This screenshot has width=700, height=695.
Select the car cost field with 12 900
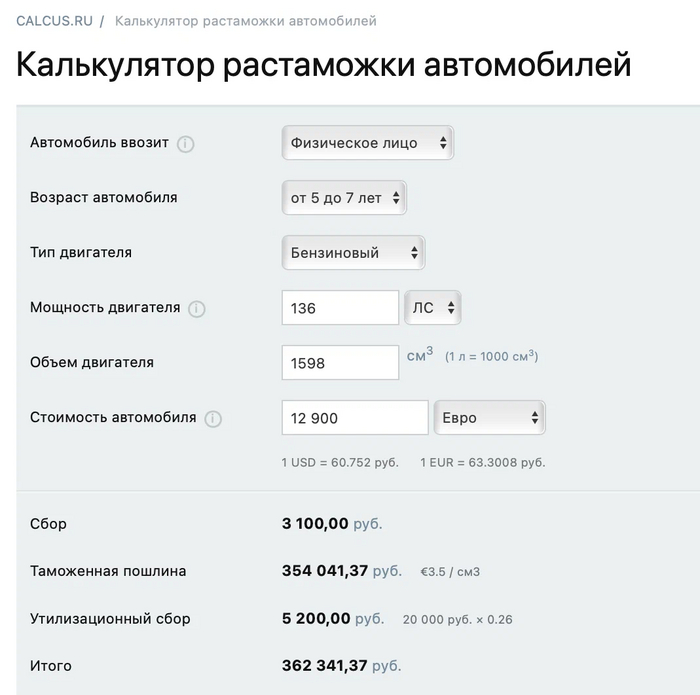(355, 418)
